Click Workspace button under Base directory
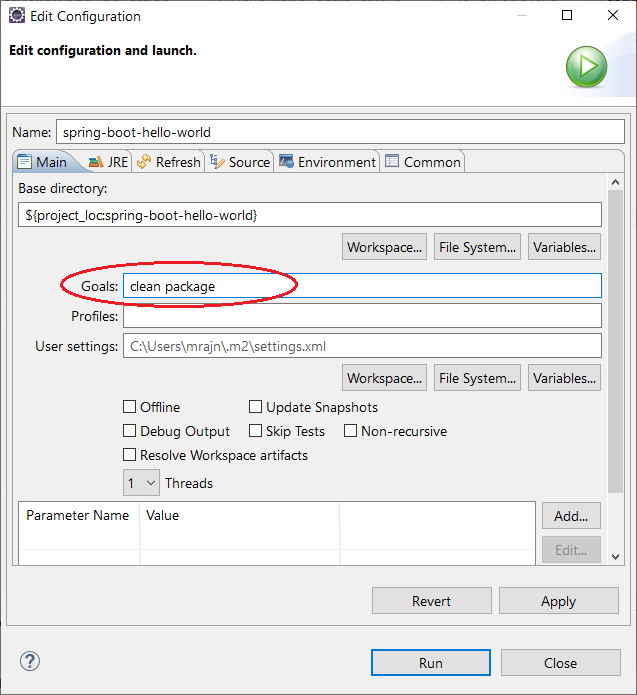The width and height of the screenshot is (637, 695). point(384,247)
